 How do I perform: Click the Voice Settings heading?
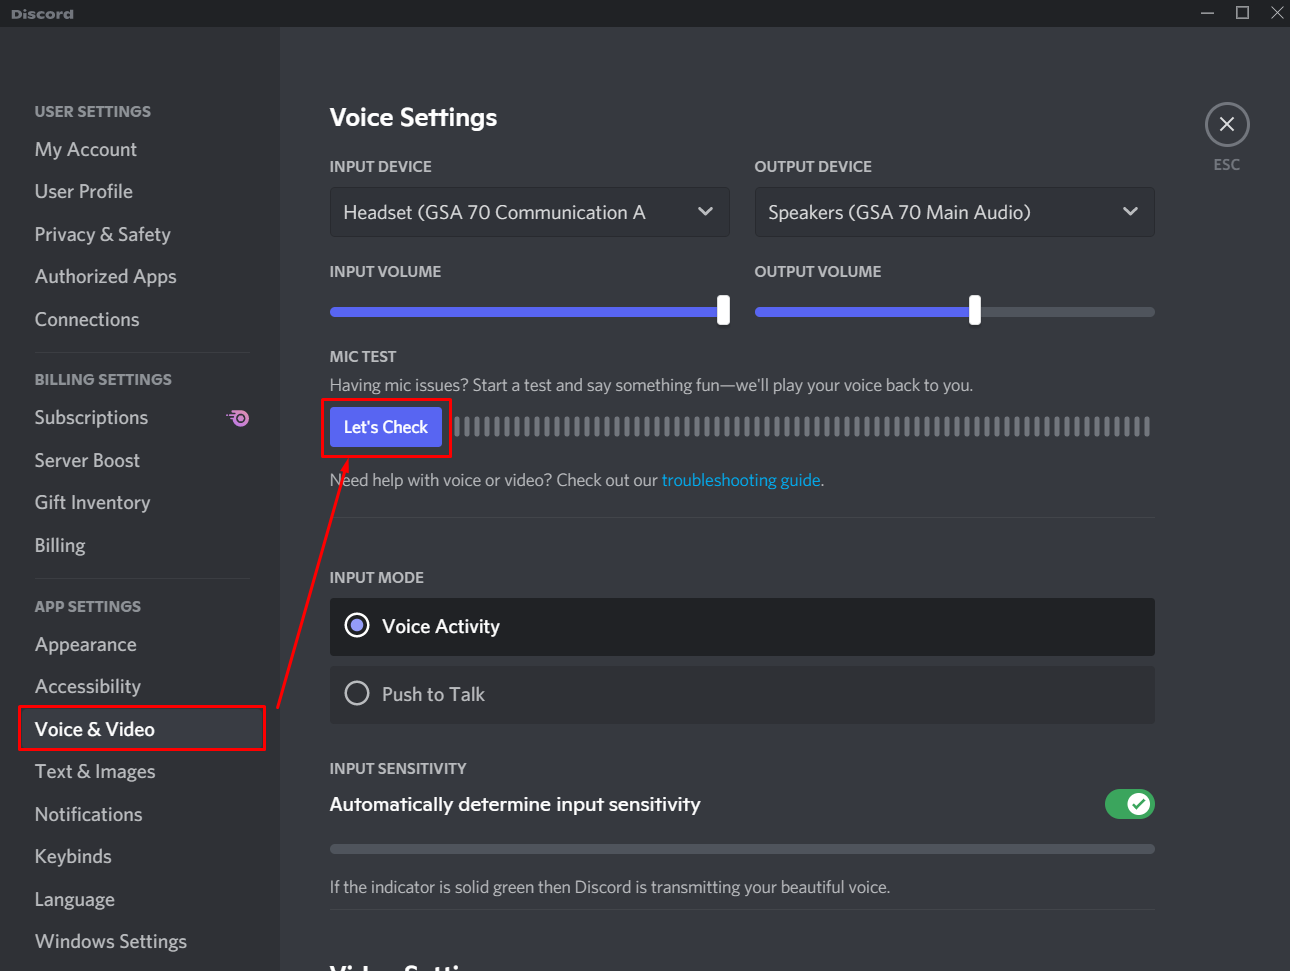(x=413, y=117)
